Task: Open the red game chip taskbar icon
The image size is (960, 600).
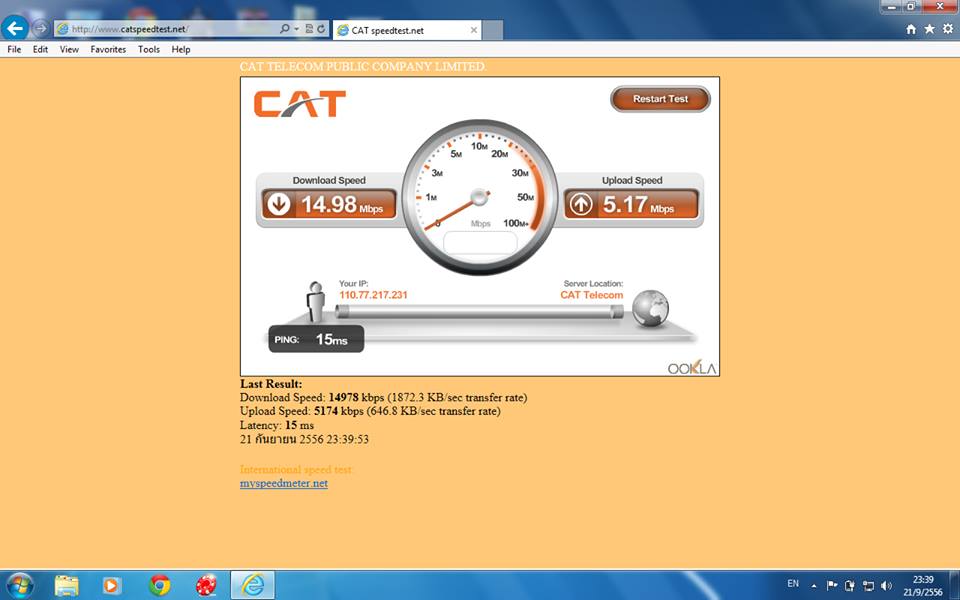Action: tap(206, 586)
